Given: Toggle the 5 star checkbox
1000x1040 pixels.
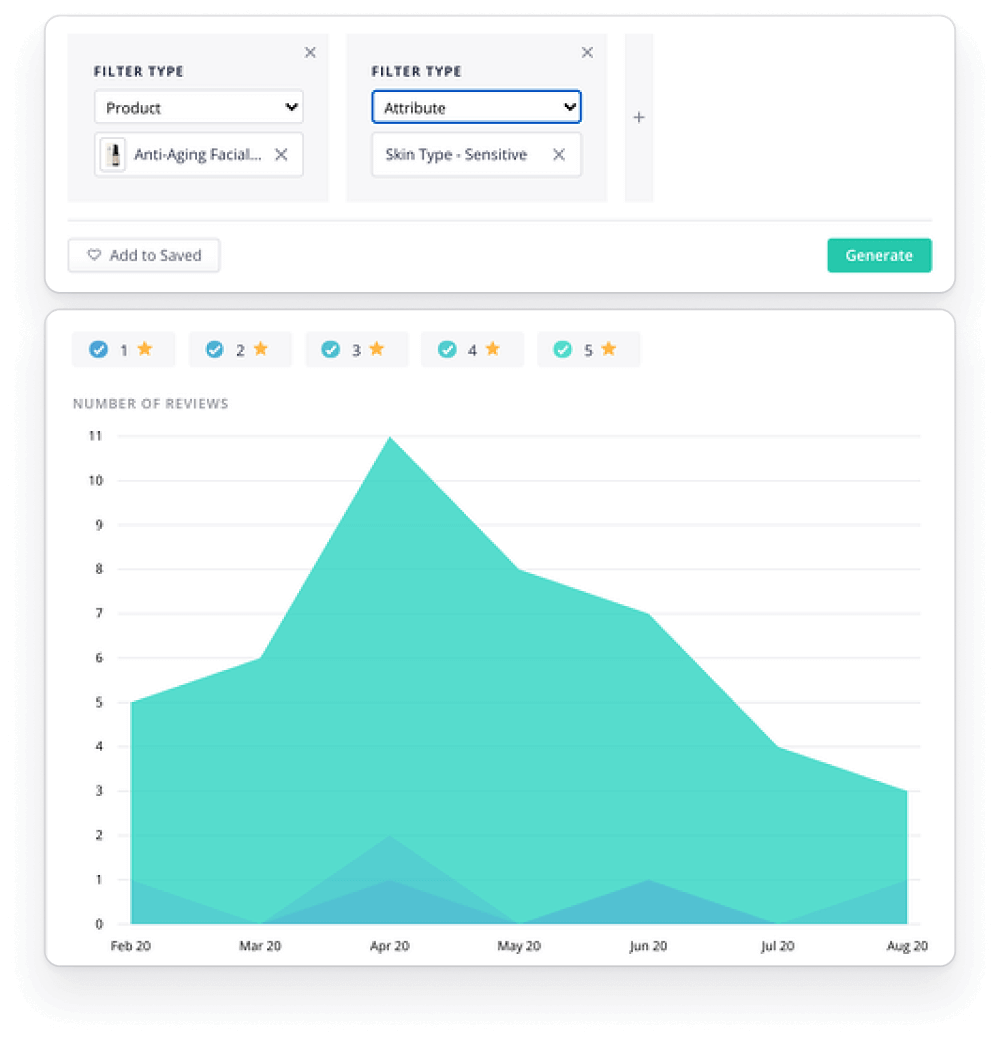Looking at the screenshot, I should point(562,349).
